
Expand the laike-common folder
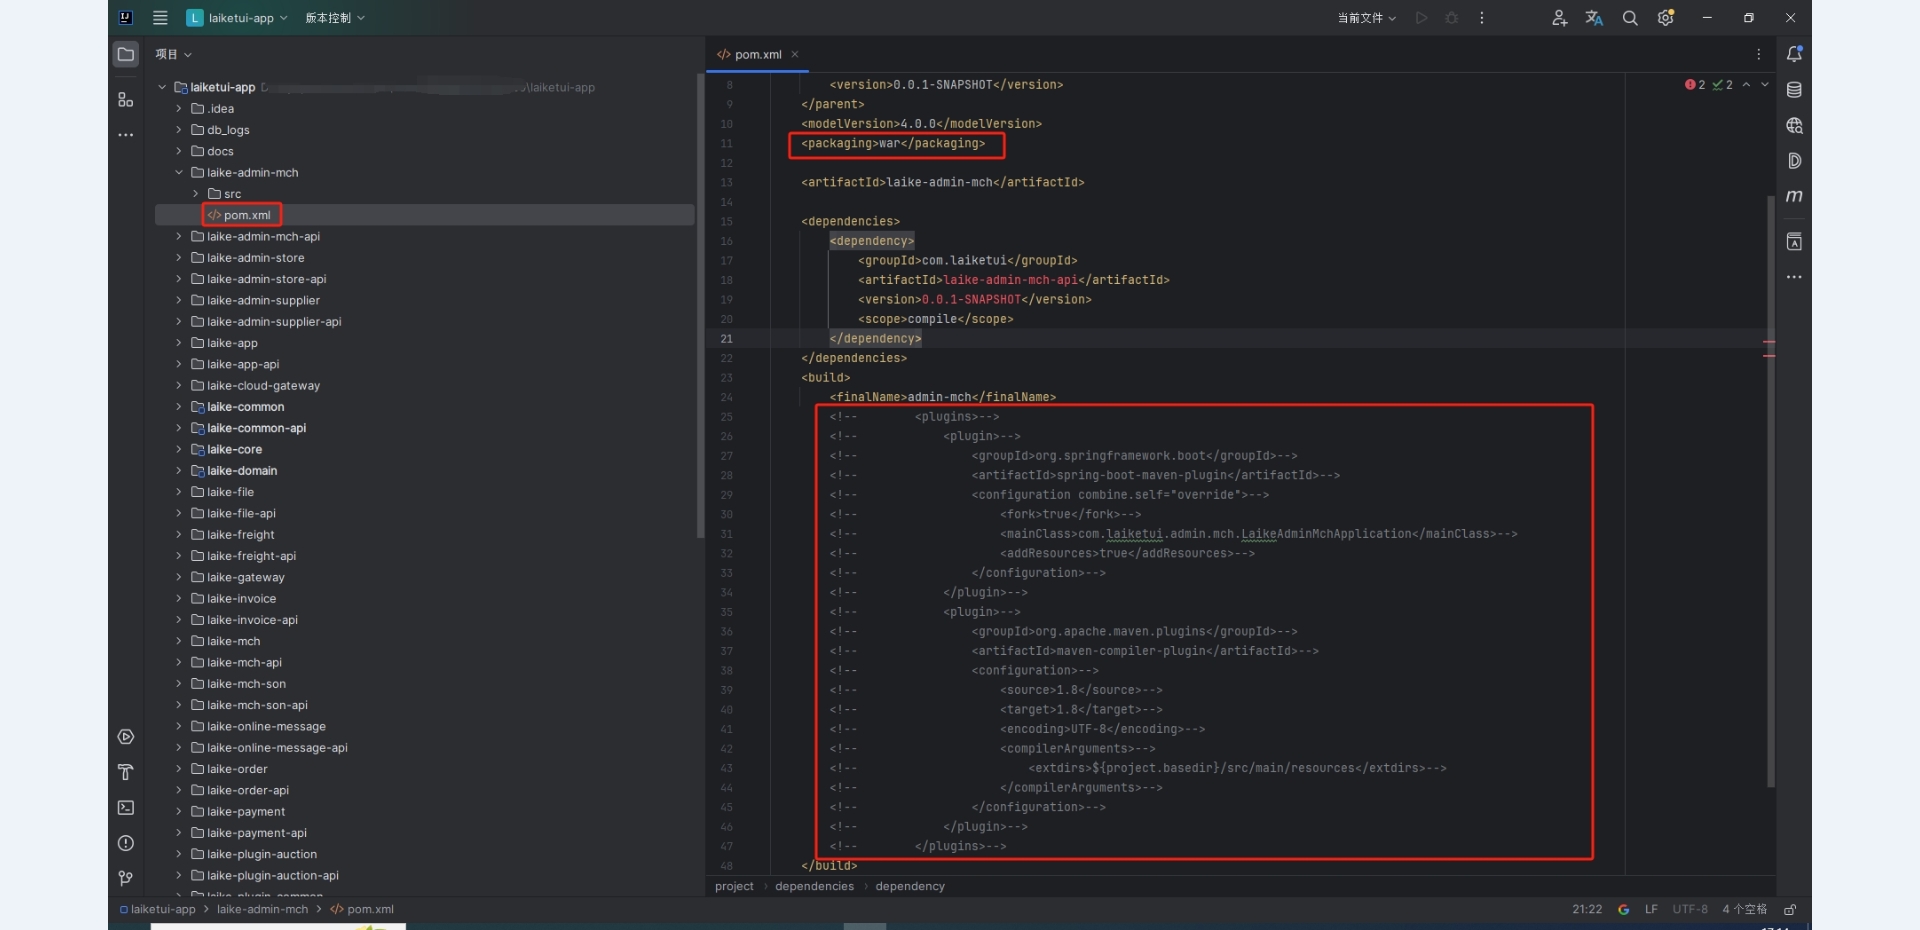[179, 407]
